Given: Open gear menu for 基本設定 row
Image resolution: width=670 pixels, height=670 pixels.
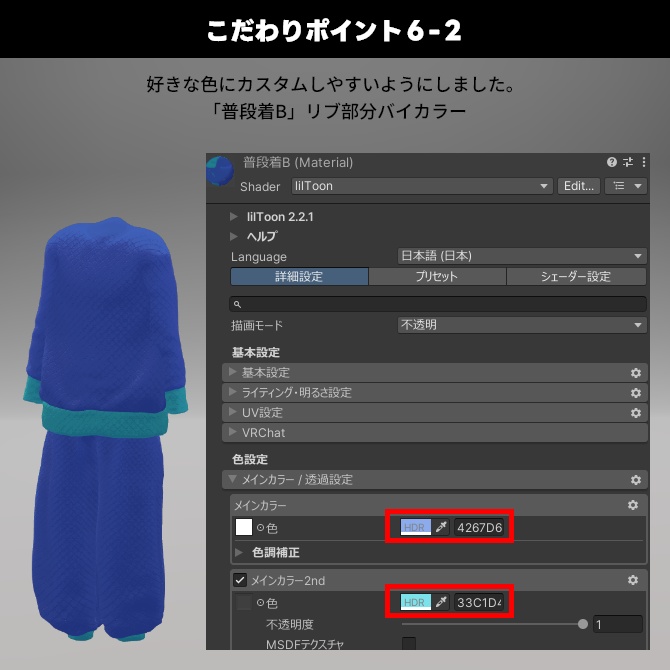Looking at the screenshot, I should (636, 373).
